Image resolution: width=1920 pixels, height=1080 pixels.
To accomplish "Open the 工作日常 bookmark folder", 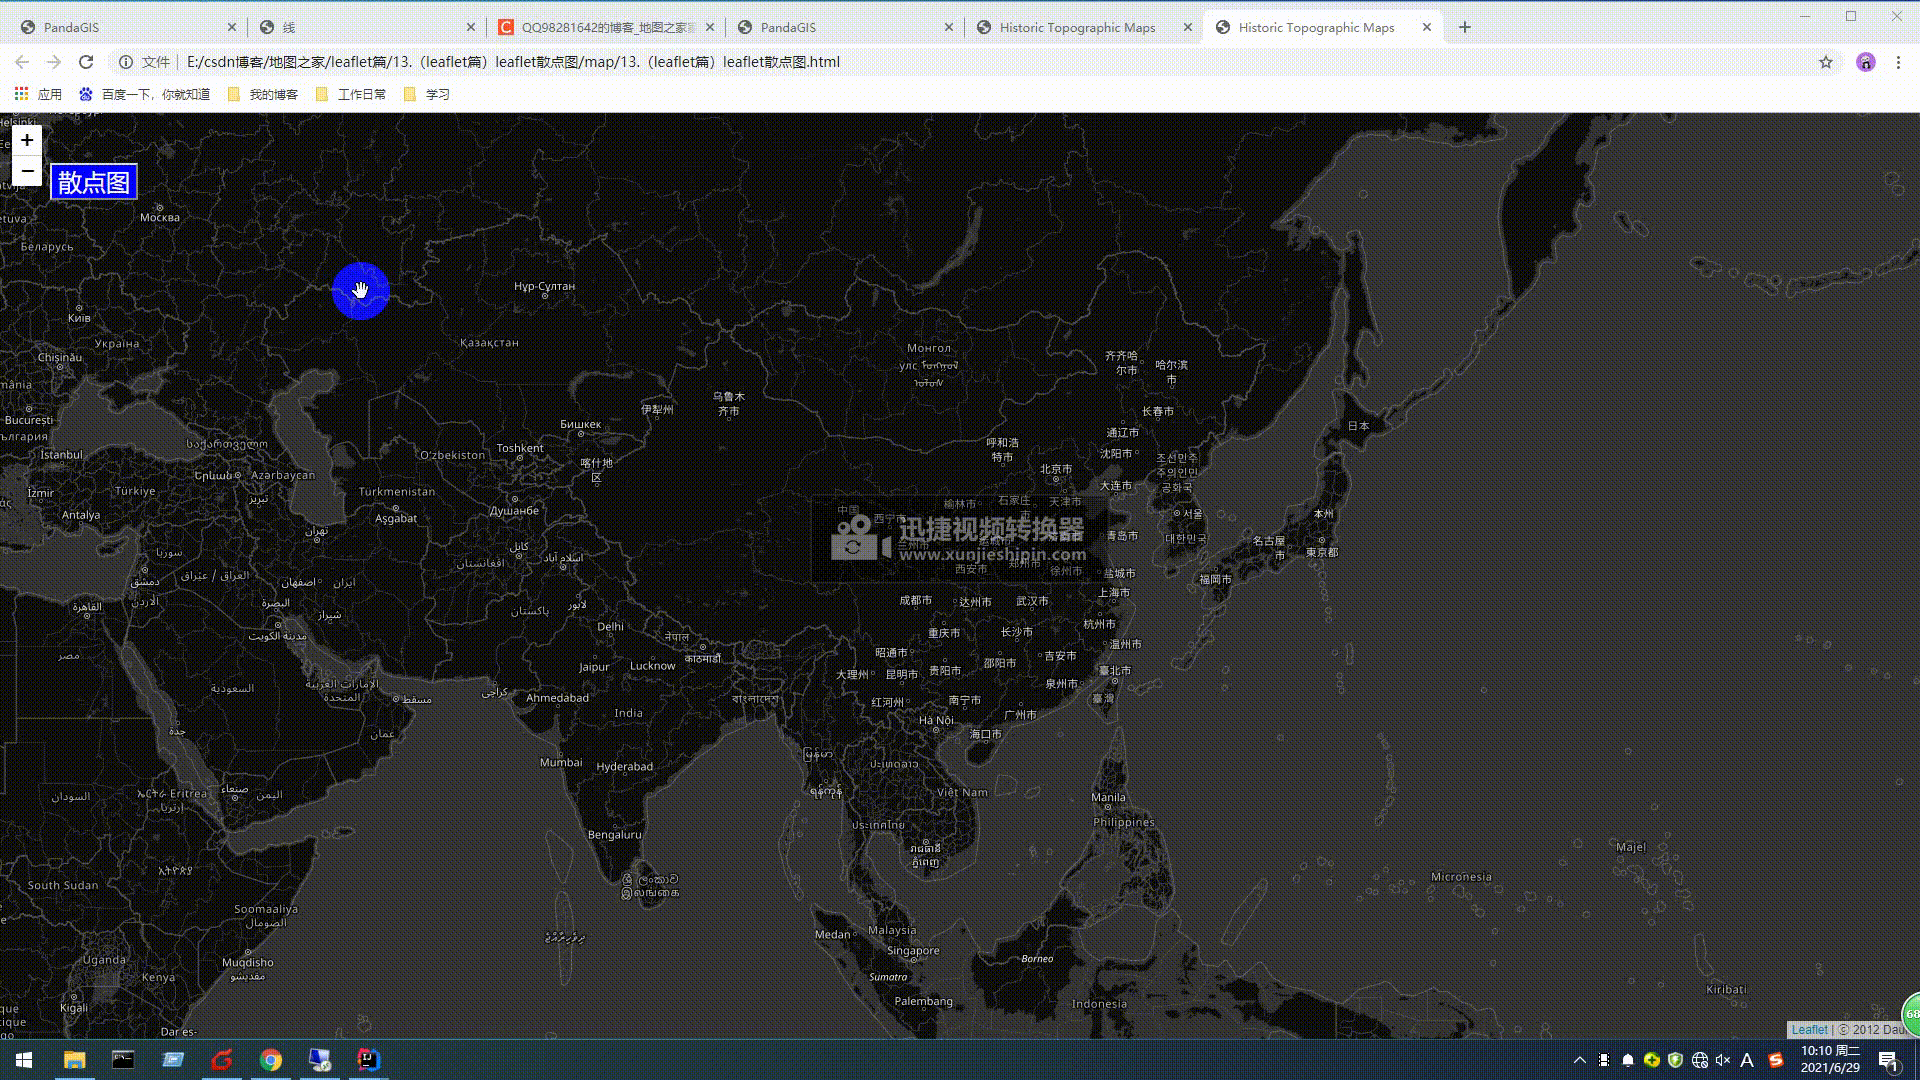I will pos(351,94).
